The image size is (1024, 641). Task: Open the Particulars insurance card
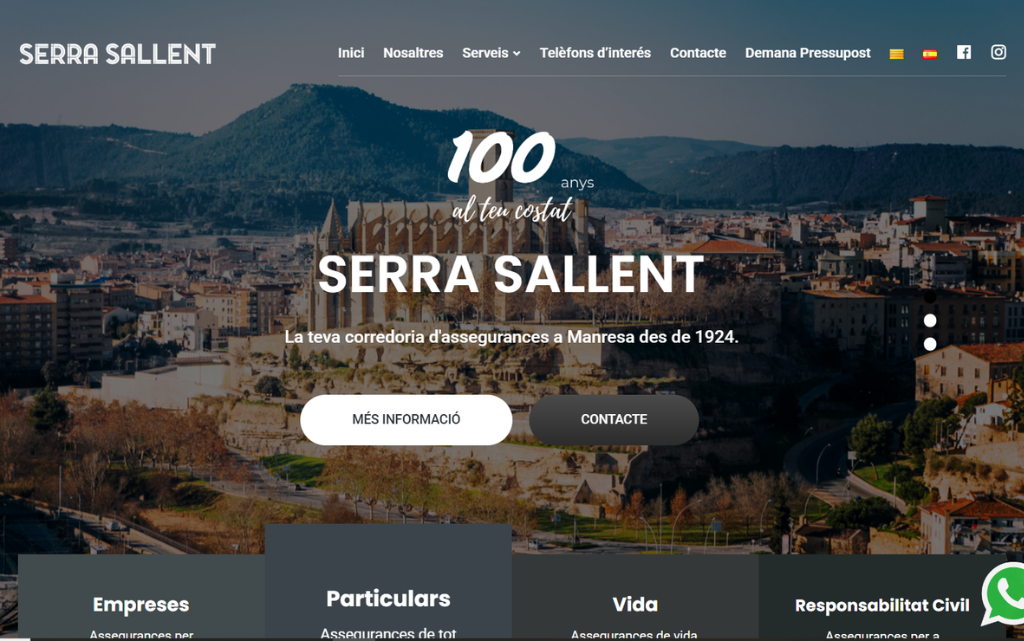[x=388, y=581]
